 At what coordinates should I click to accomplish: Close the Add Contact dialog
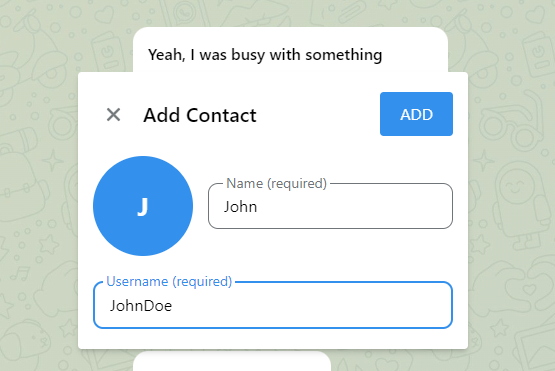[113, 115]
